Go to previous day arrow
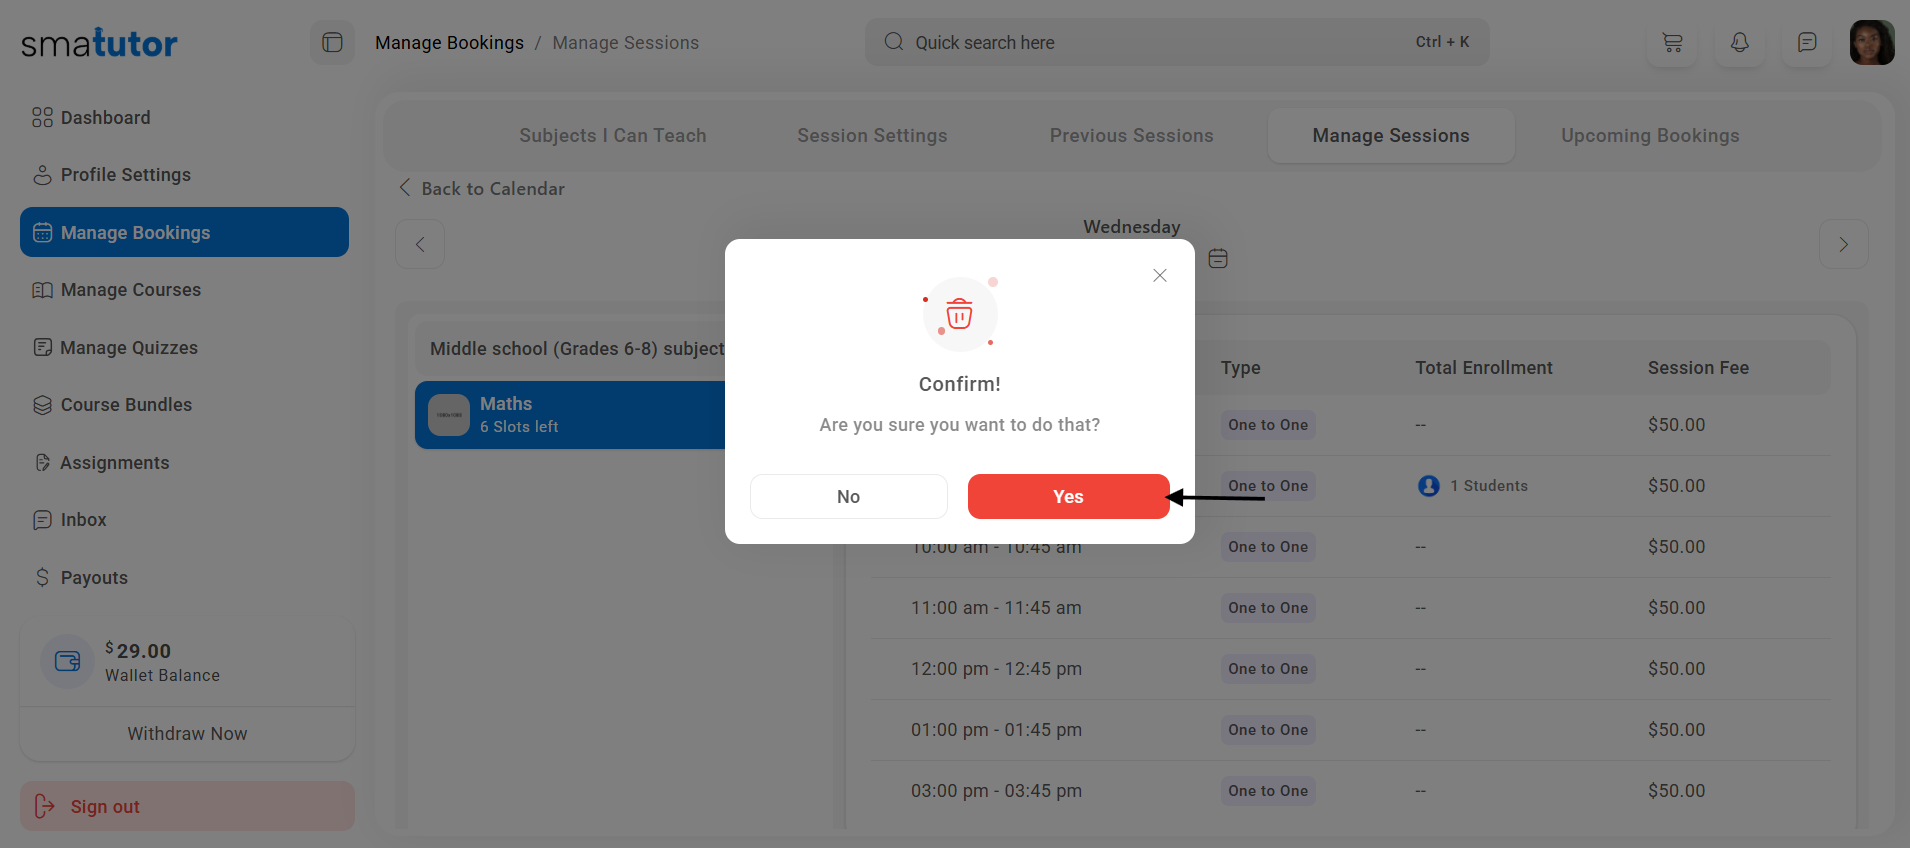 [420, 245]
